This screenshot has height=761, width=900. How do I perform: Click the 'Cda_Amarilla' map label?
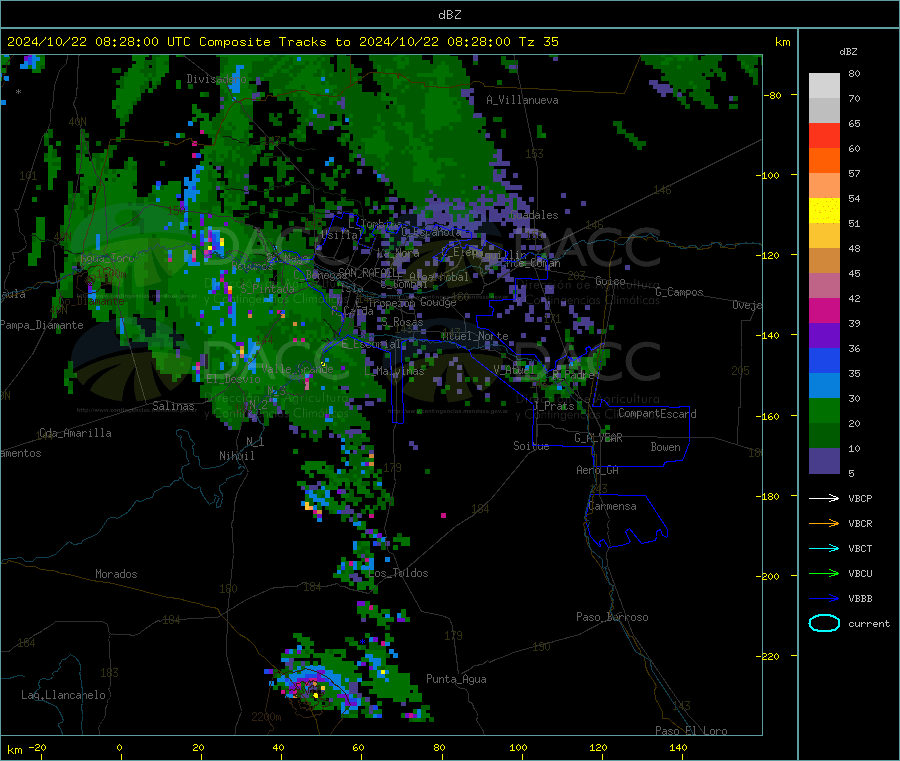point(75,433)
